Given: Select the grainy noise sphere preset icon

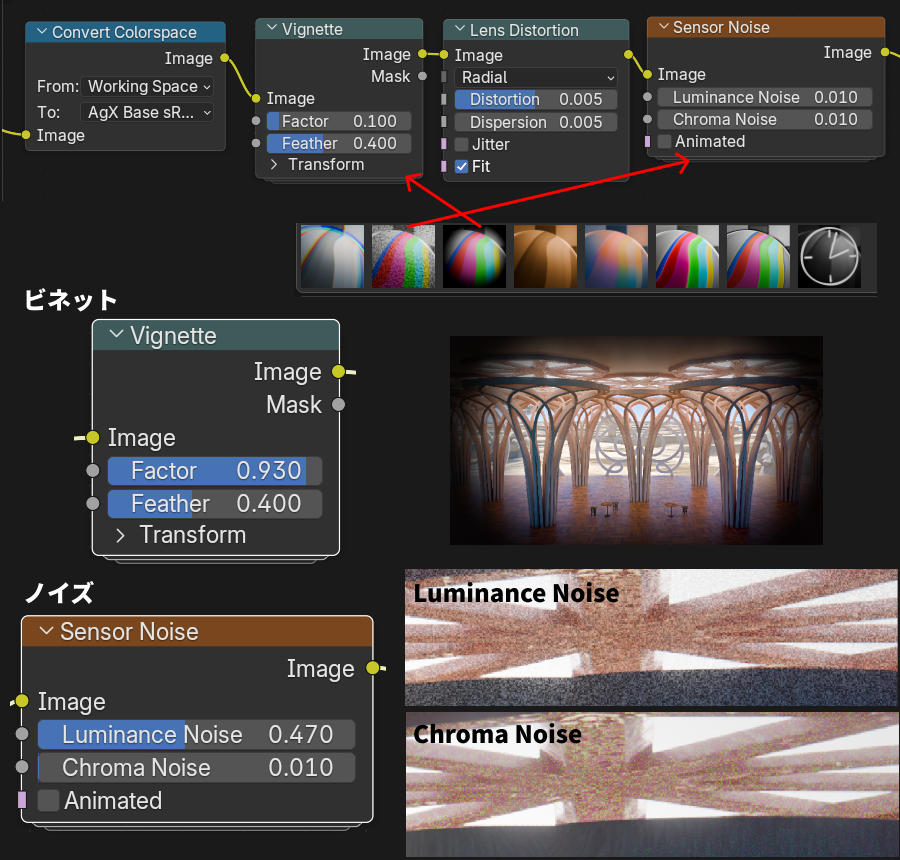Looking at the screenshot, I should coord(402,256).
